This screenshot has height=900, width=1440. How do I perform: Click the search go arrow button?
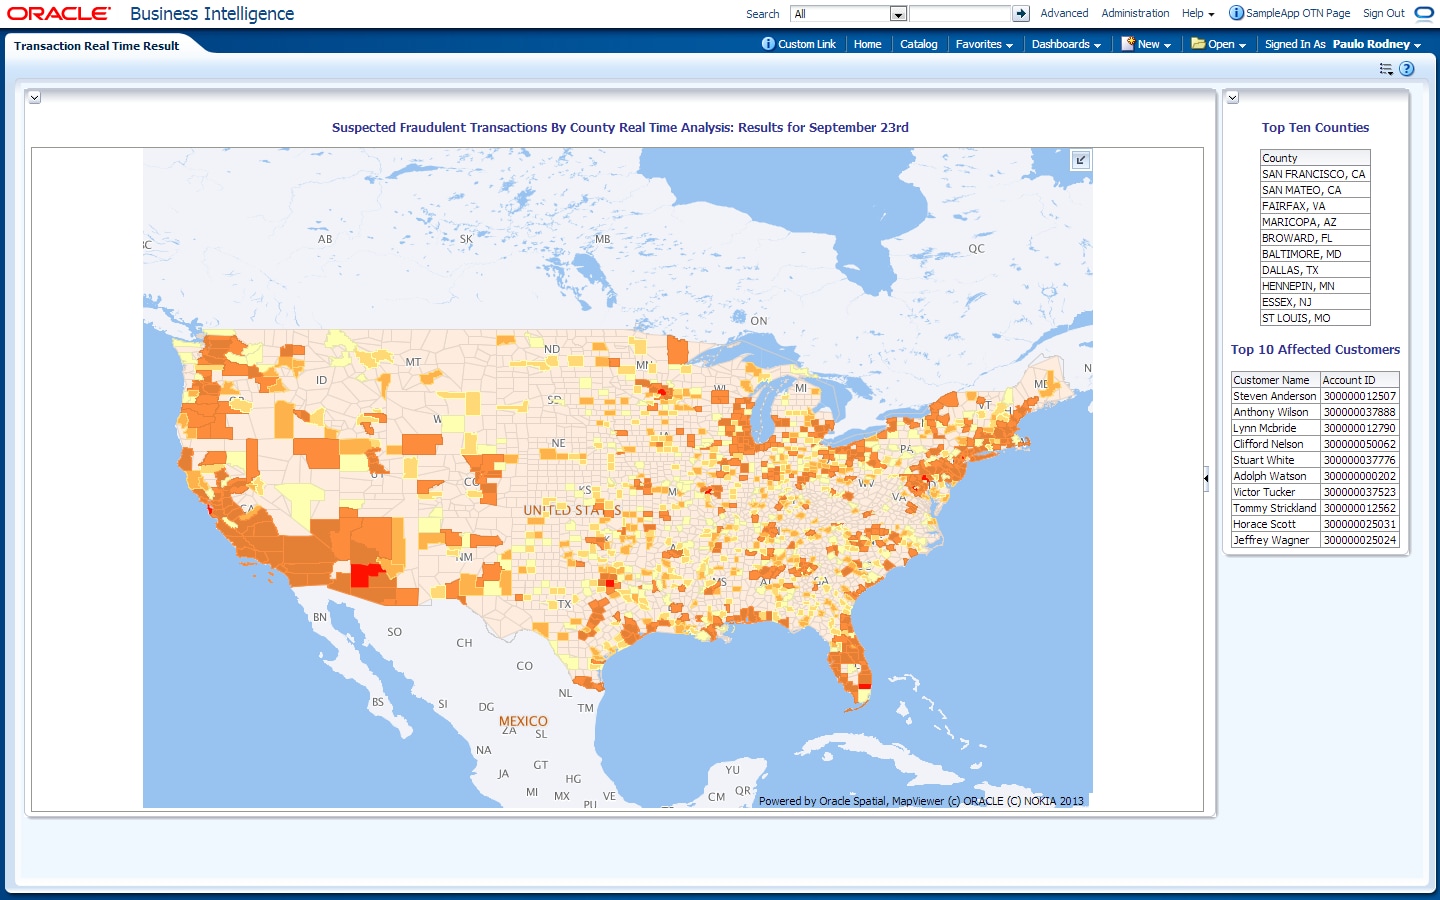(x=1020, y=14)
